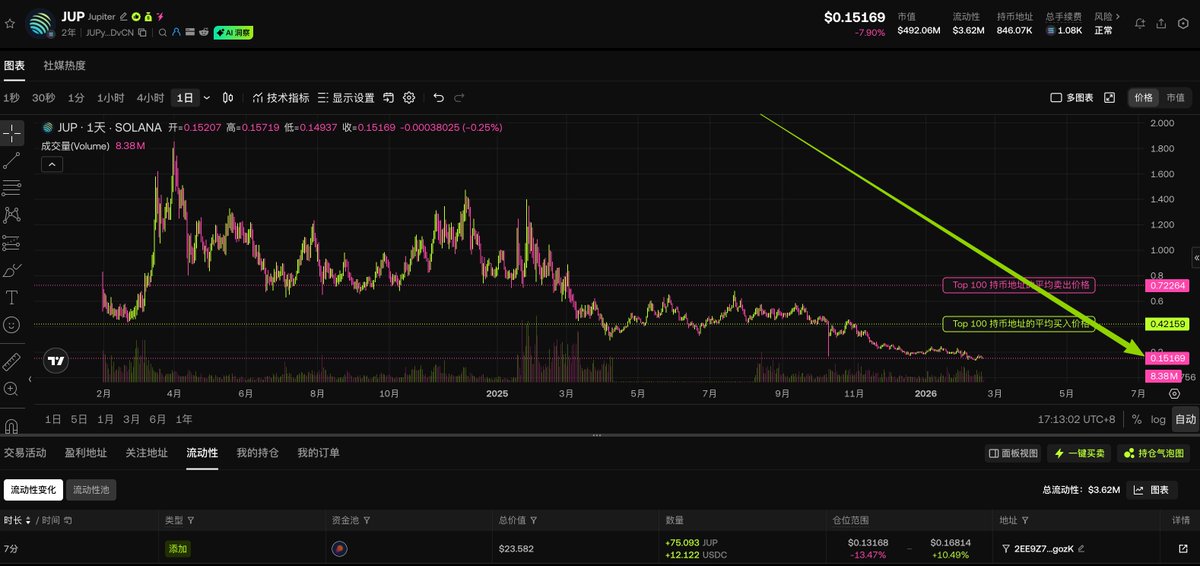
Task: Set chart range to 3月
Action: coord(131,419)
